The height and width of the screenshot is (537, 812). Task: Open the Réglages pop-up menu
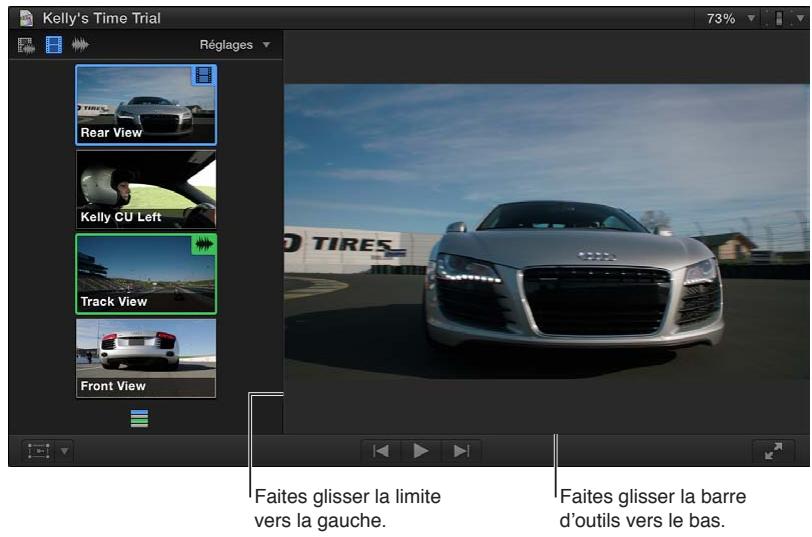pyautogui.click(x=235, y=45)
